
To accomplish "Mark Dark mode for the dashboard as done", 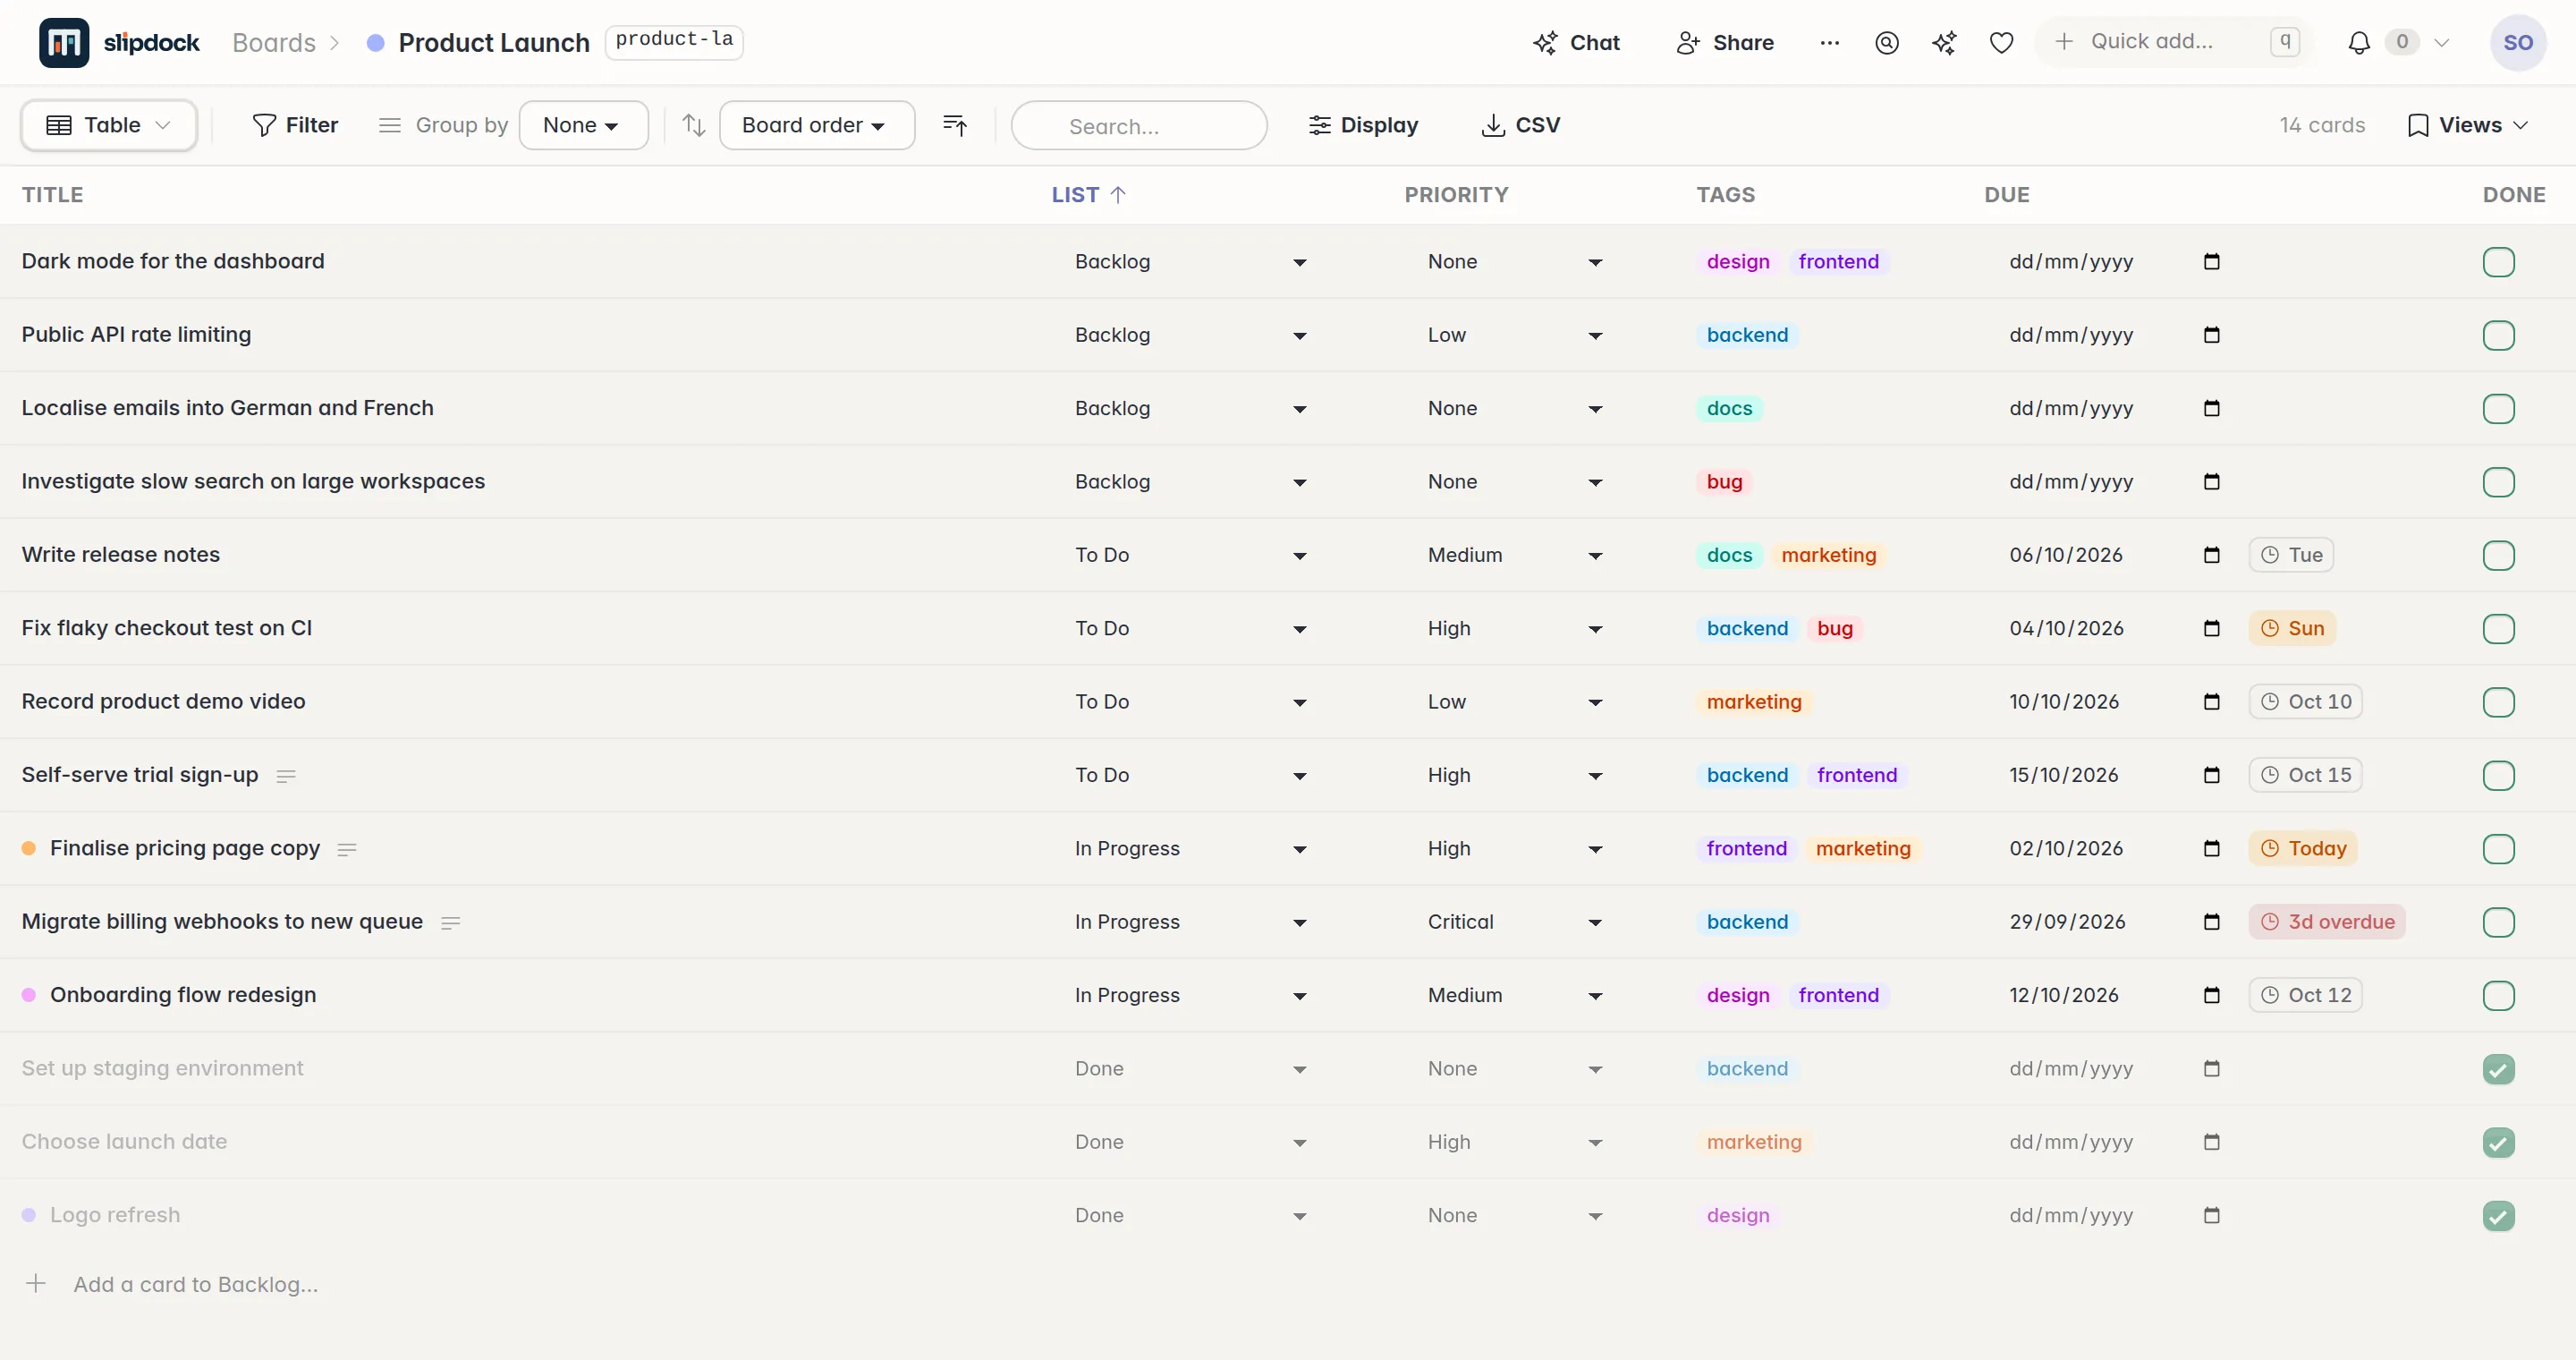I will (2498, 262).
